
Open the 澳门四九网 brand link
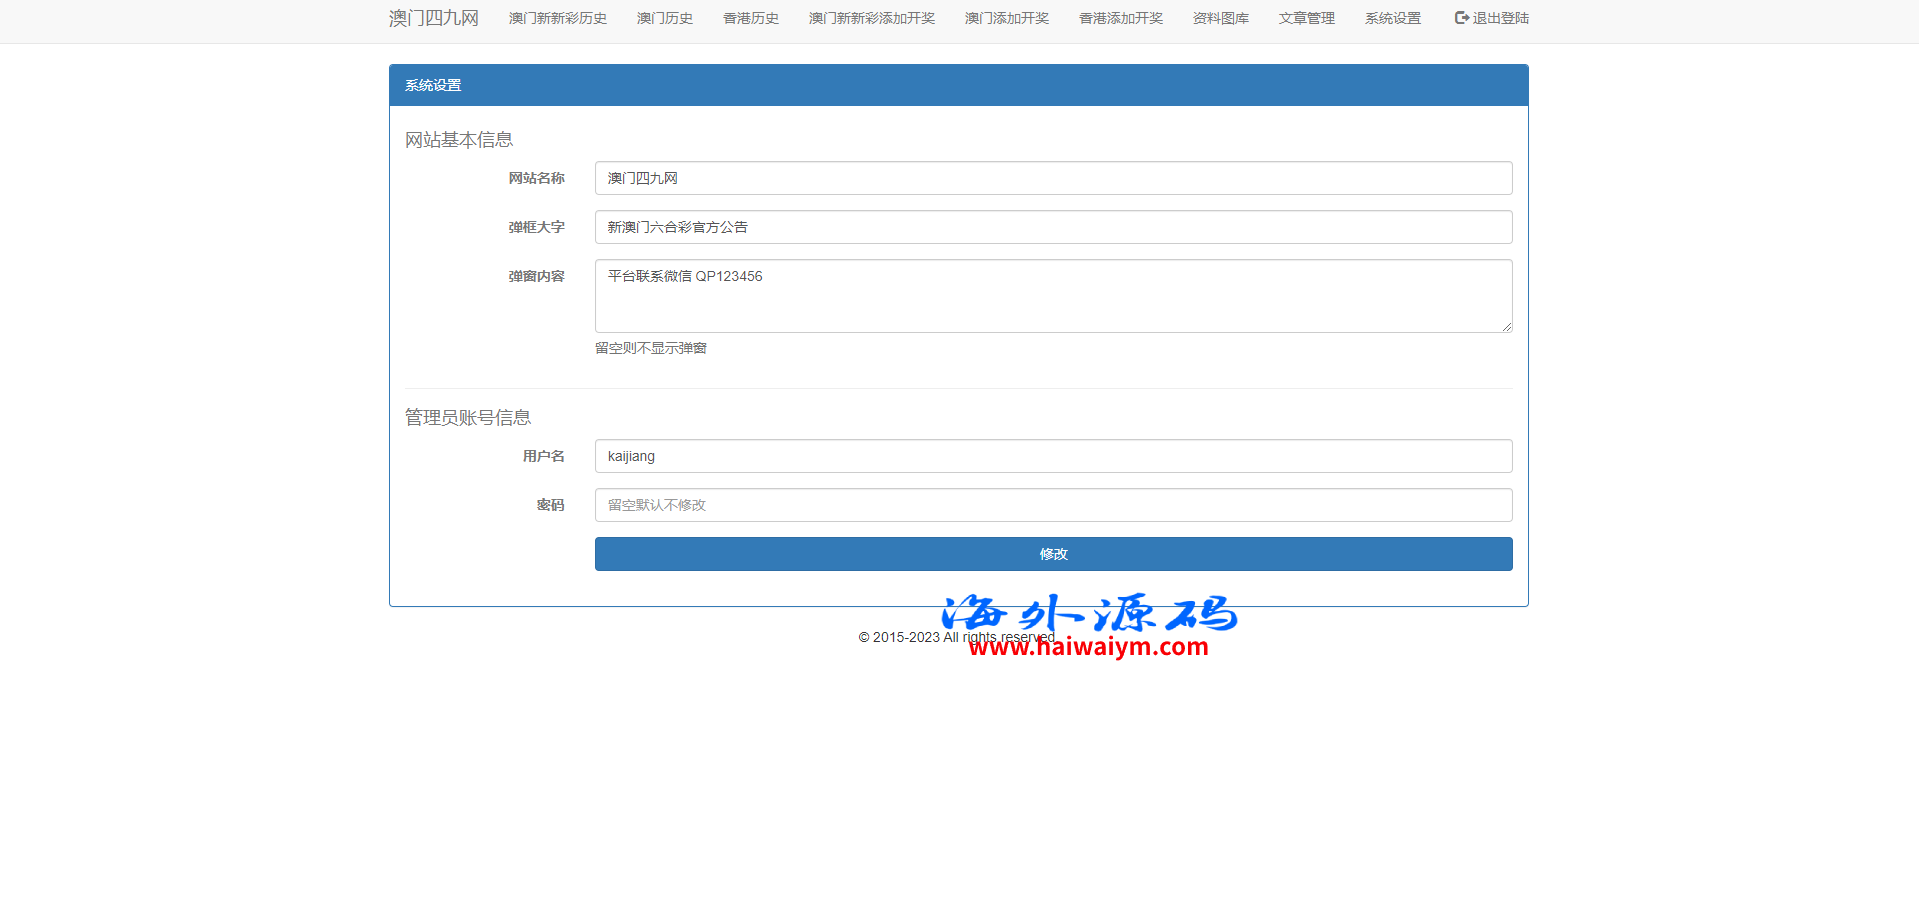point(433,18)
